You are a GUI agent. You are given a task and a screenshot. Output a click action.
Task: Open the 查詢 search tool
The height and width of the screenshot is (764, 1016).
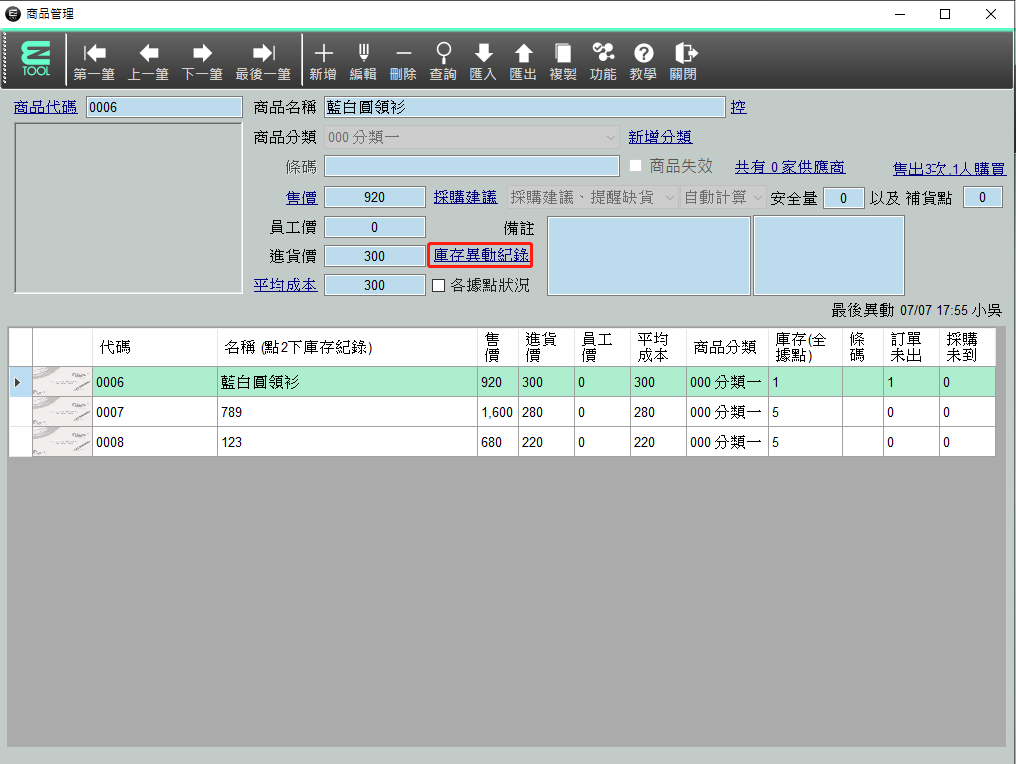443,61
